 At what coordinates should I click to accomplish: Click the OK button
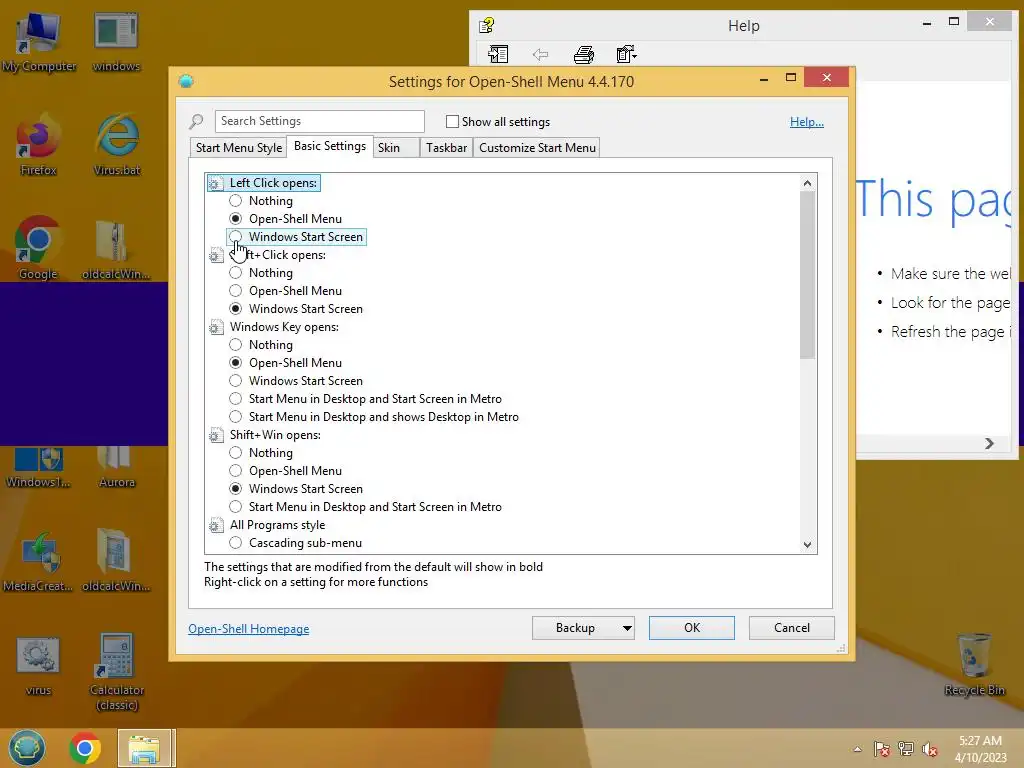click(x=692, y=628)
